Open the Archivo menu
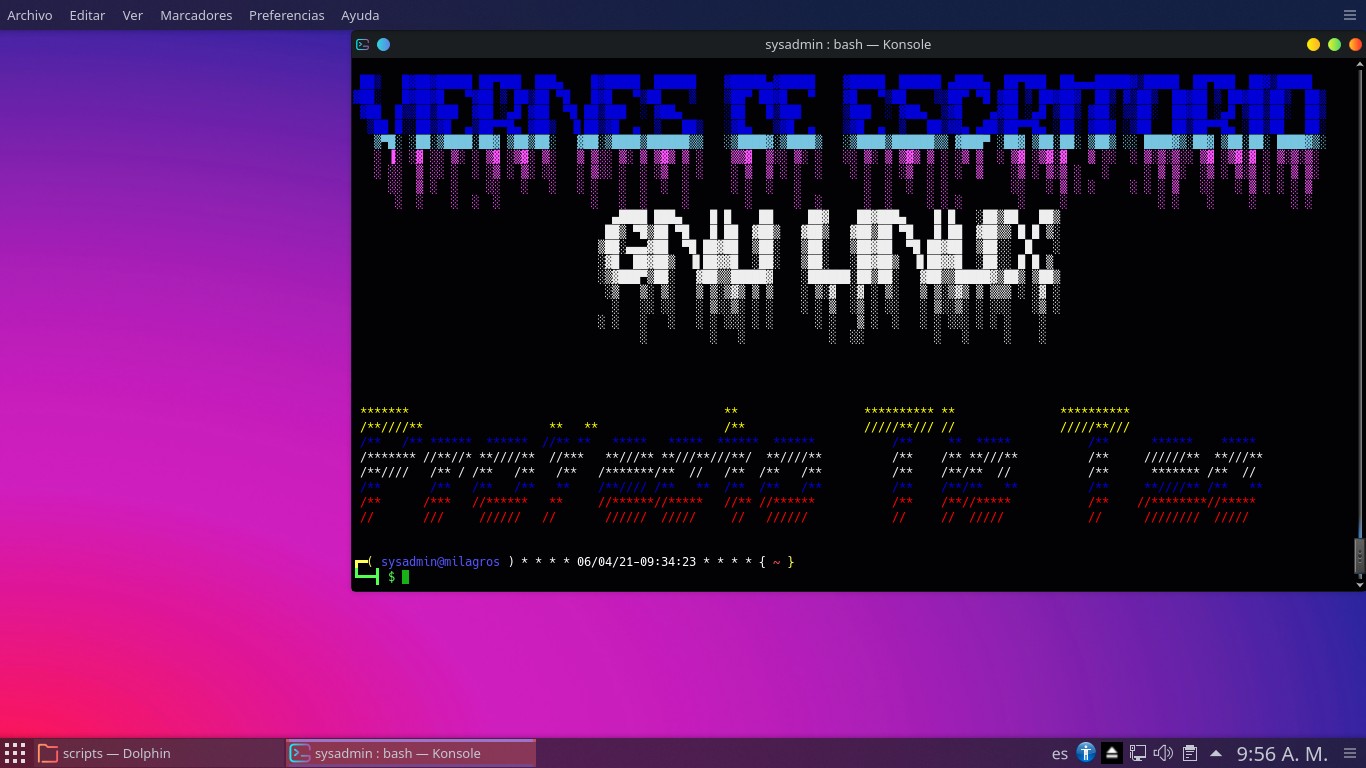The image size is (1366, 768). pos(30,15)
